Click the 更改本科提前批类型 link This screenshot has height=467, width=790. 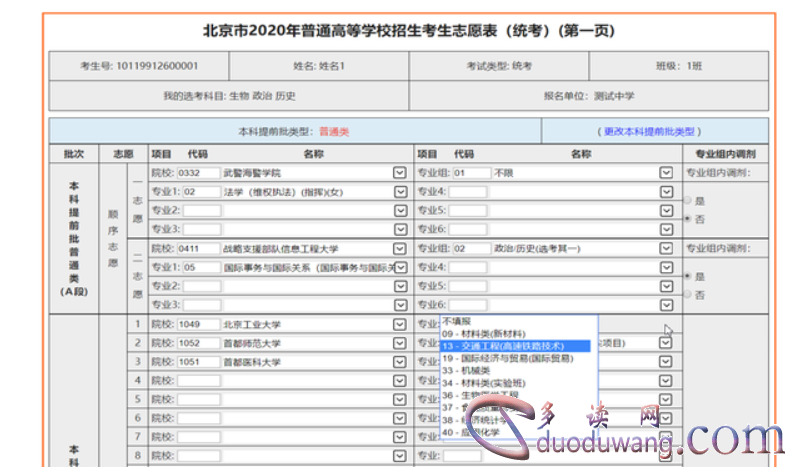point(650,131)
